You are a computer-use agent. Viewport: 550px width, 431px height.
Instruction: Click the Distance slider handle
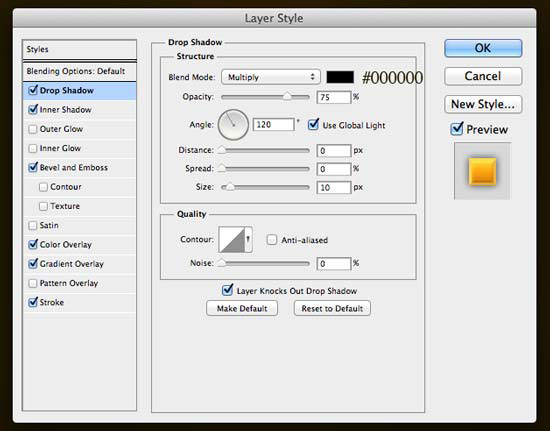pyautogui.click(x=222, y=150)
